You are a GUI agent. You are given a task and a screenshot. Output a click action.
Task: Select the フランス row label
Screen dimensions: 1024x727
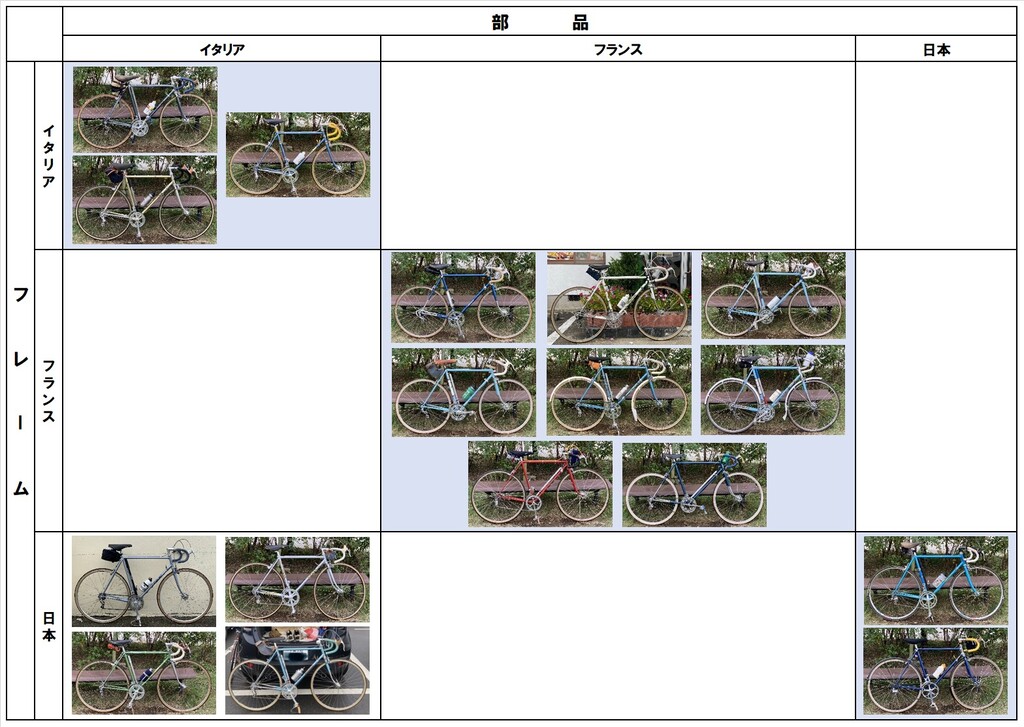click(48, 391)
